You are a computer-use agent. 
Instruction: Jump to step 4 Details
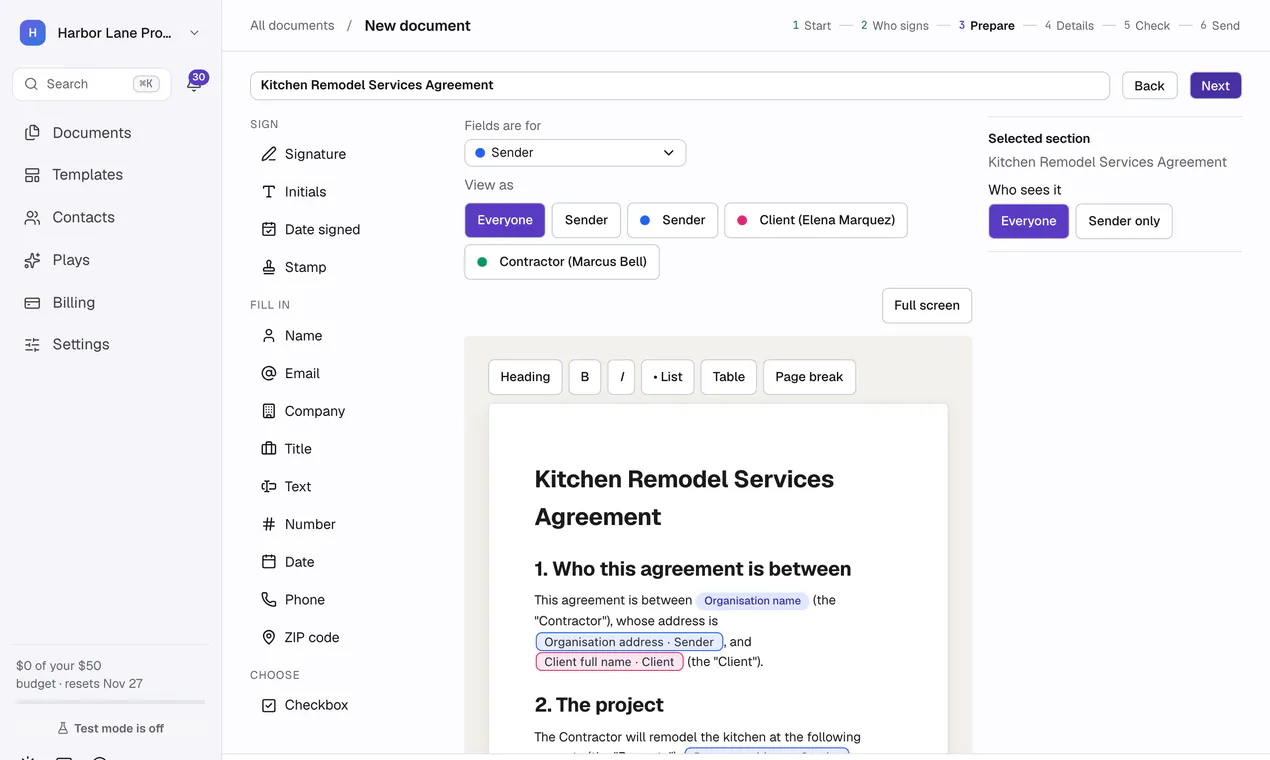click(x=1069, y=26)
